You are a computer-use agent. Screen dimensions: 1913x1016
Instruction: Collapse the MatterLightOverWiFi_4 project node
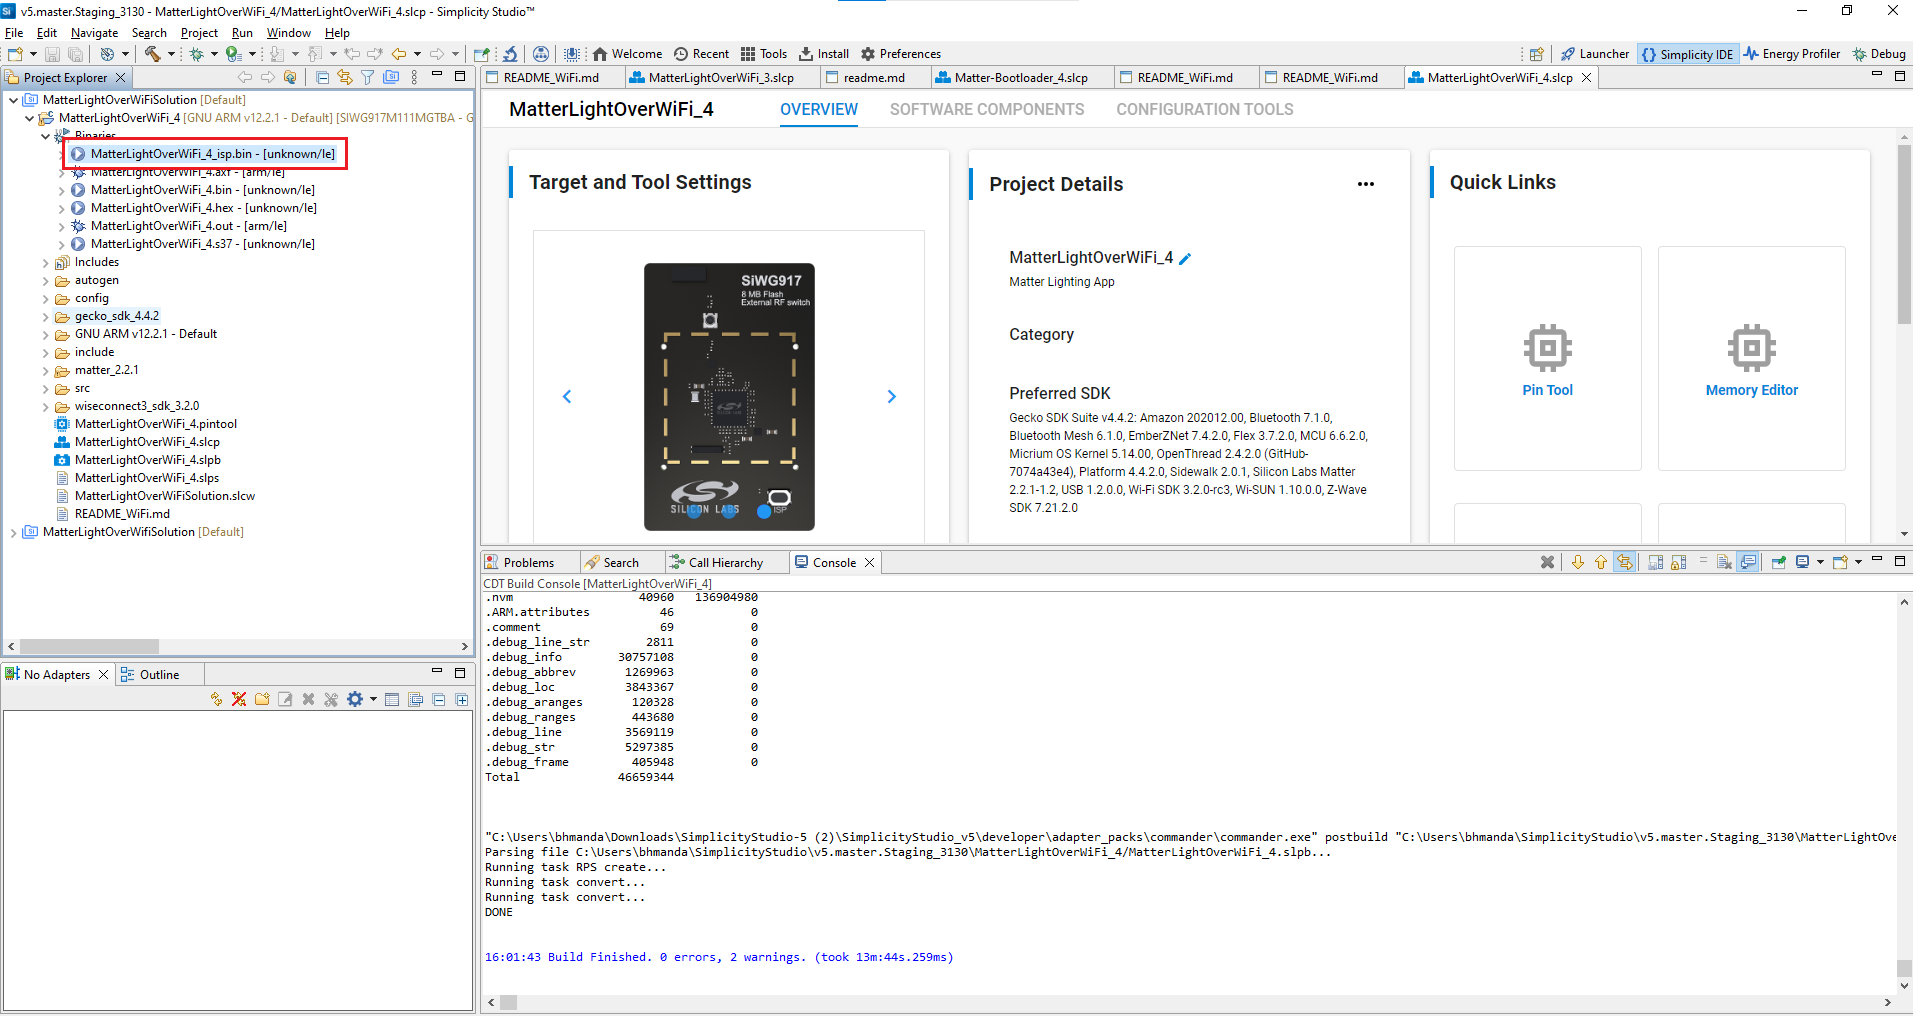coord(29,118)
